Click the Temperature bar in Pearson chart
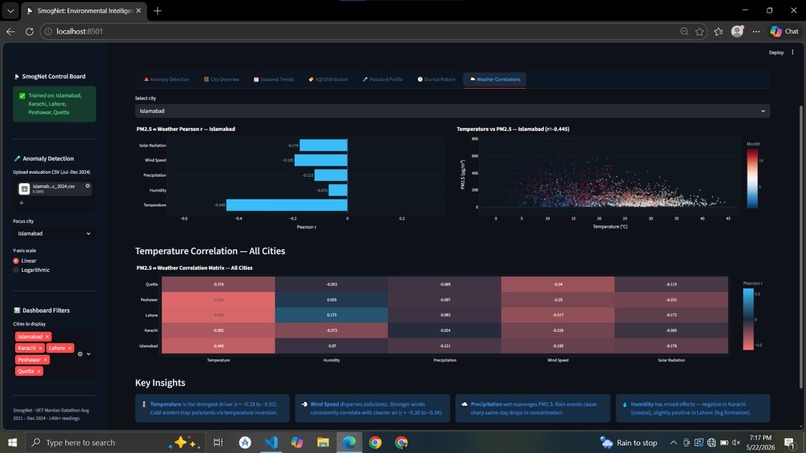Screen dimensions: 806x453 tap(287, 205)
